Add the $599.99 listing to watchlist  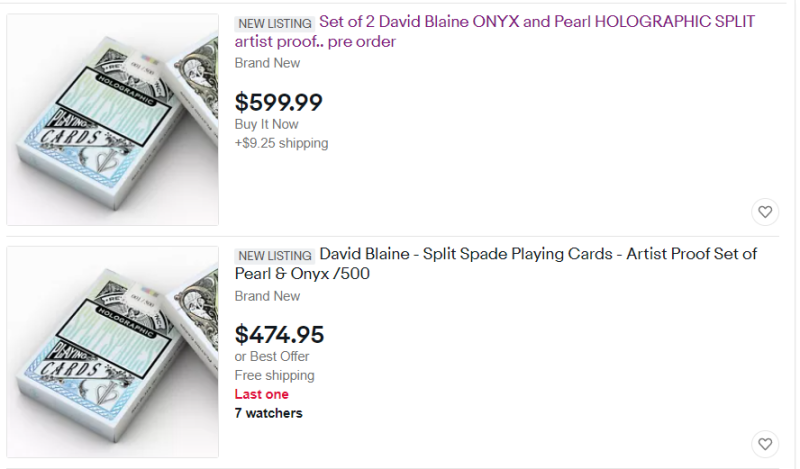(x=765, y=212)
